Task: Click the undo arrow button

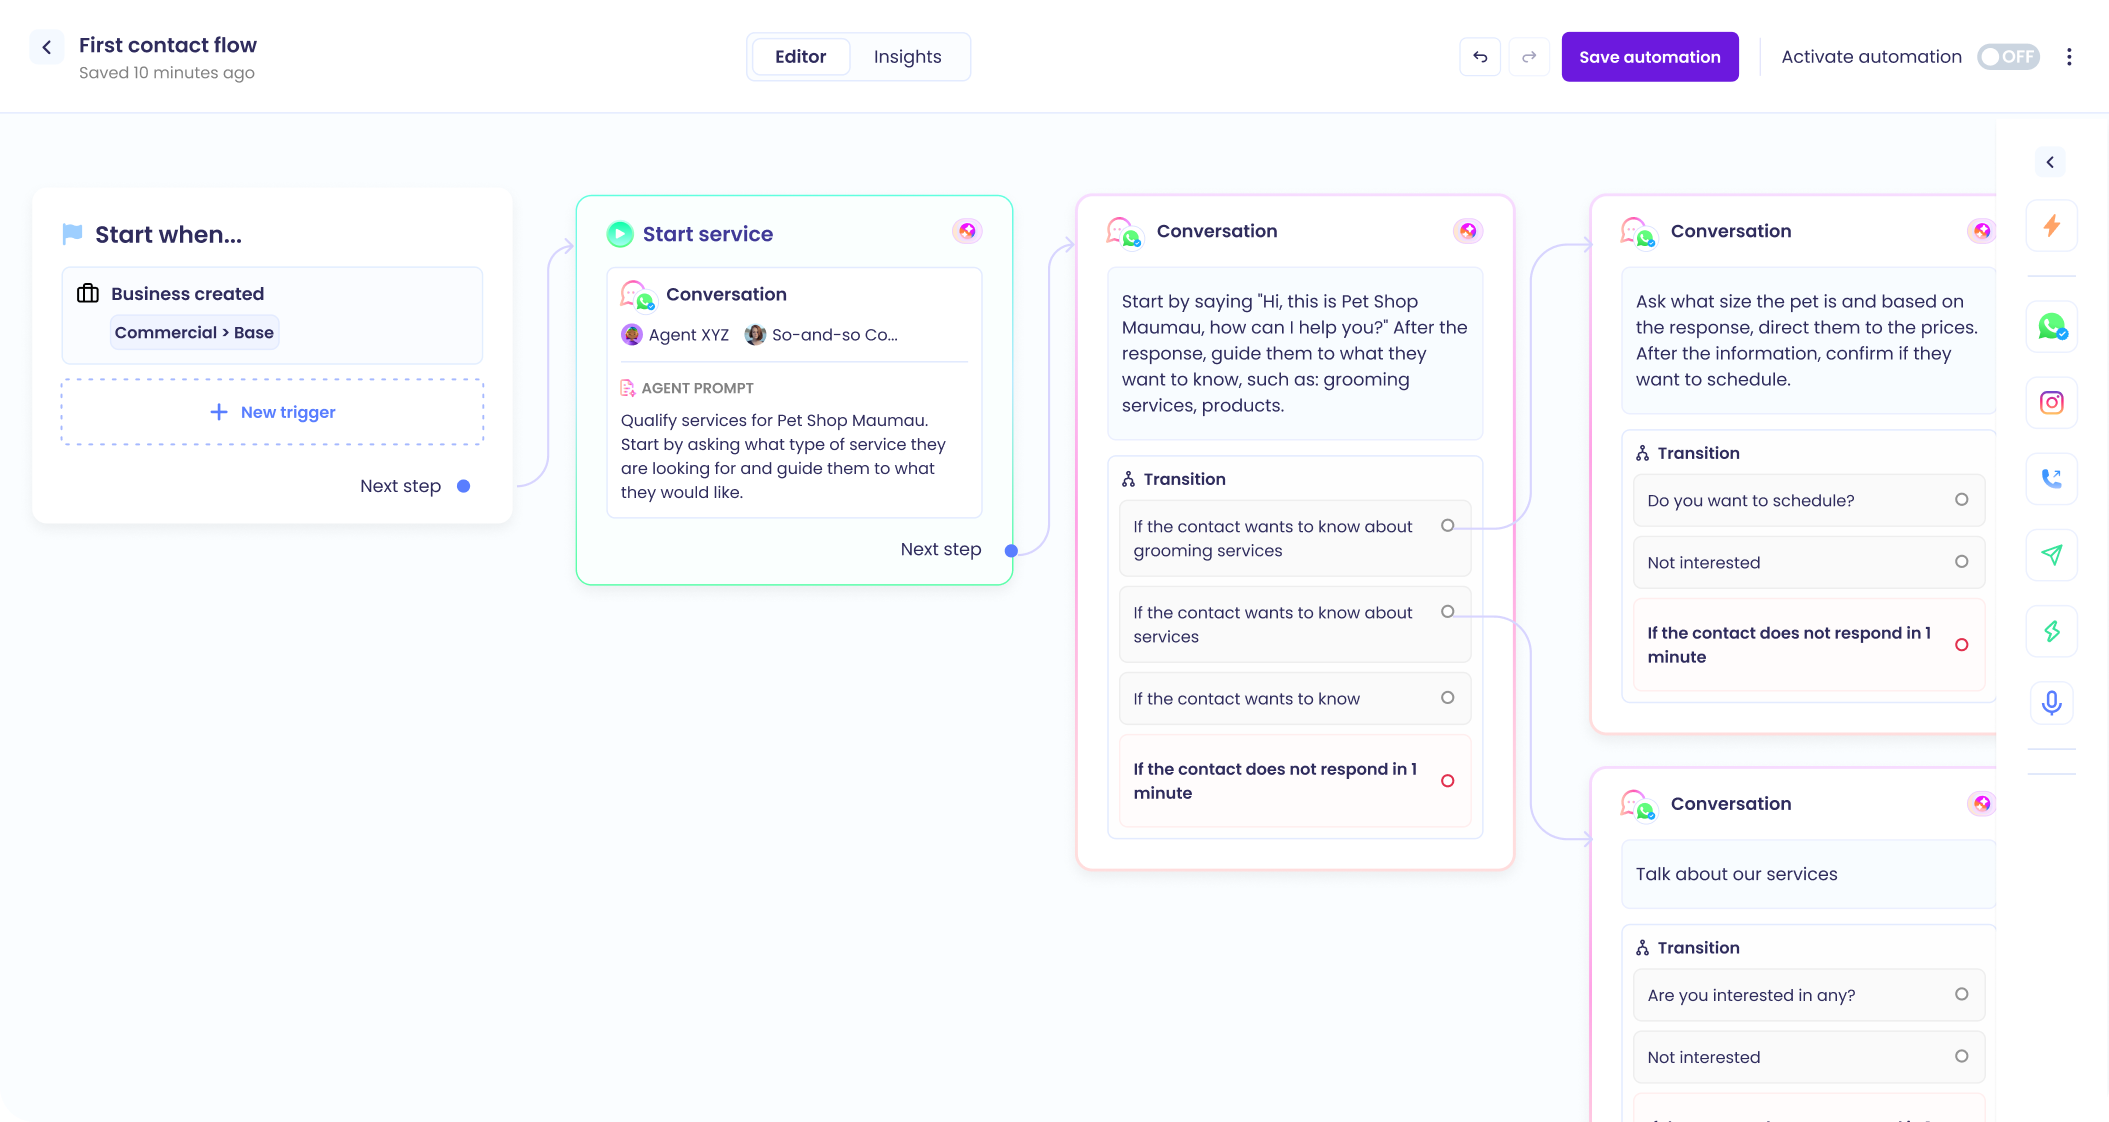Action: click(1480, 57)
